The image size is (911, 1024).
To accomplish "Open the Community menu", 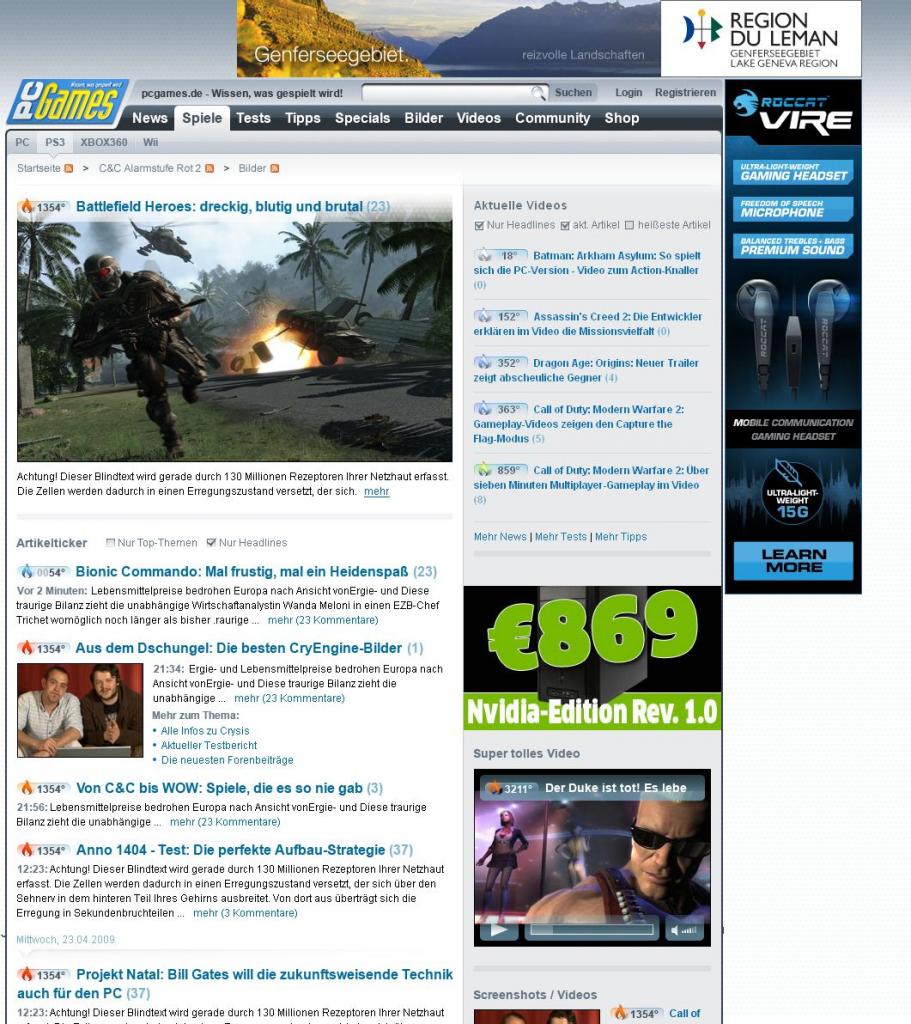I will [552, 118].
